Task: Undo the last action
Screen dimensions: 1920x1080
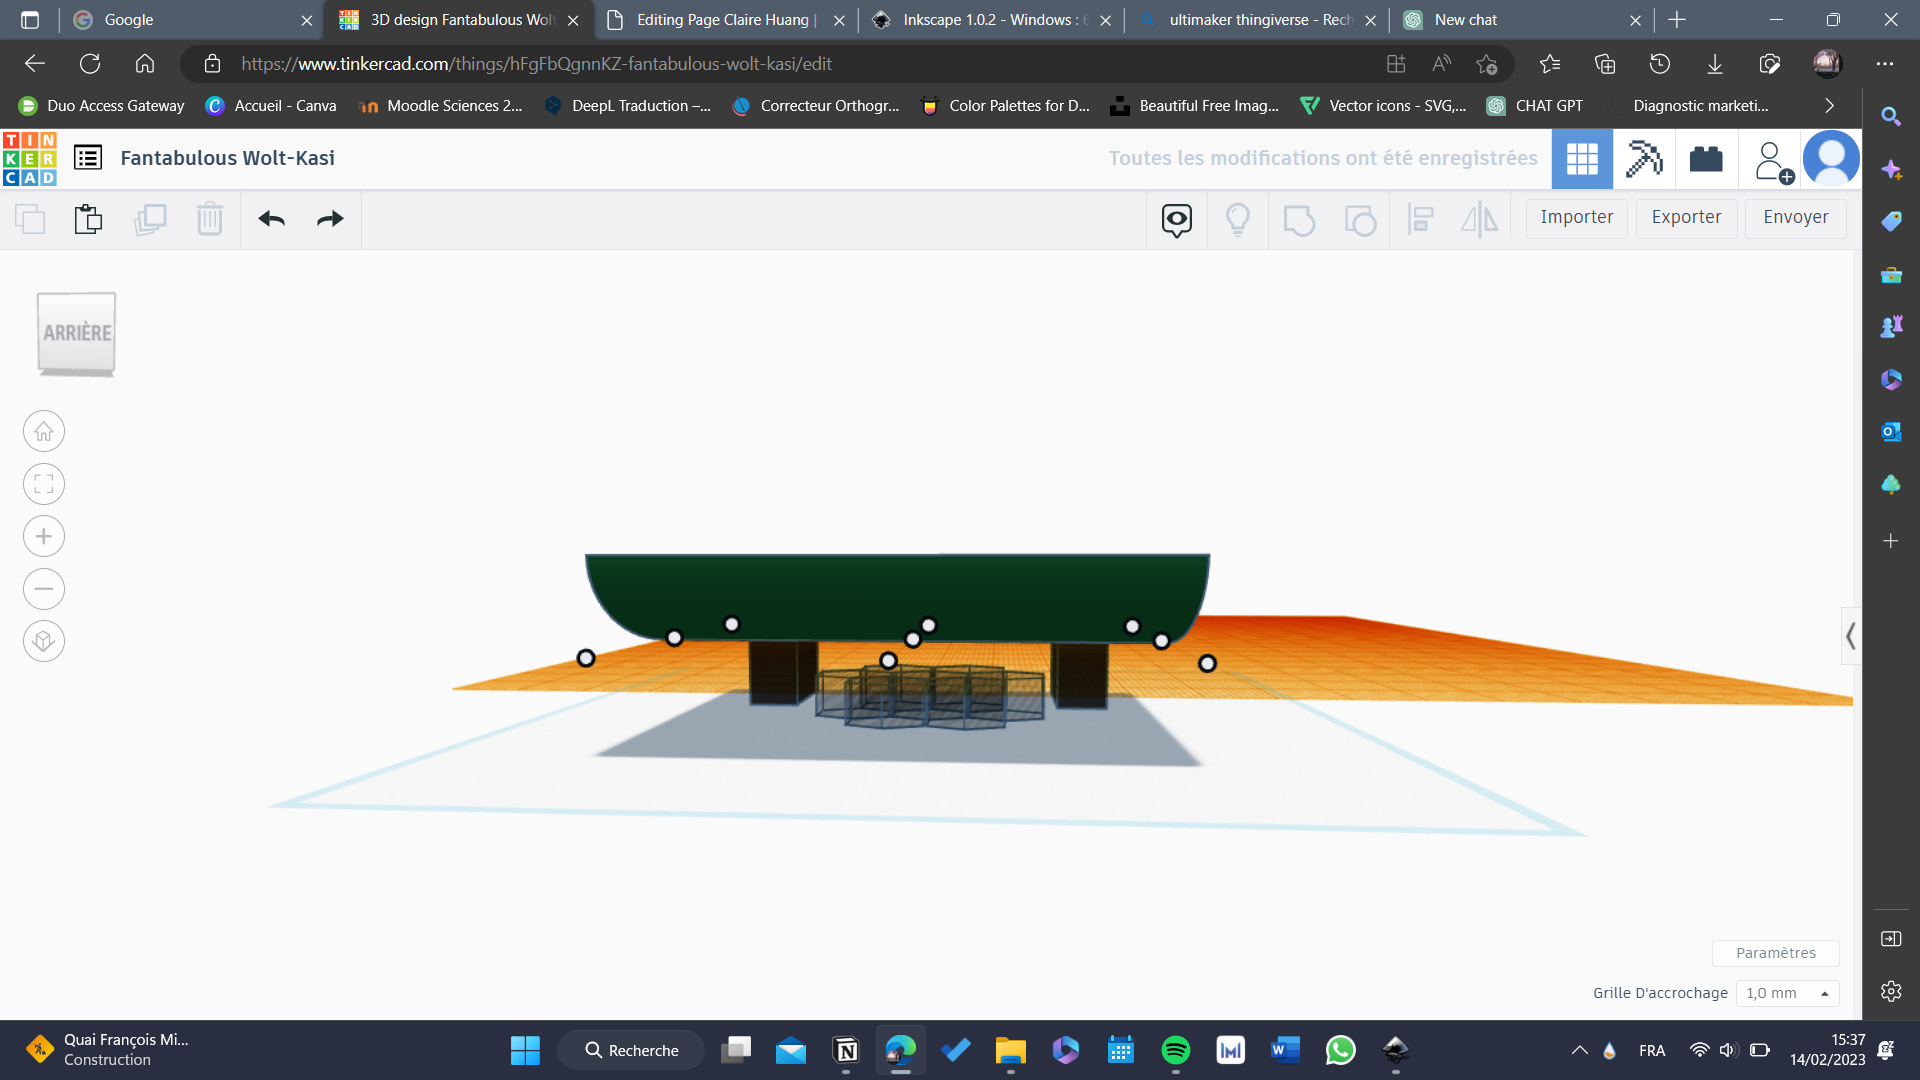Action: pos(272,219)
